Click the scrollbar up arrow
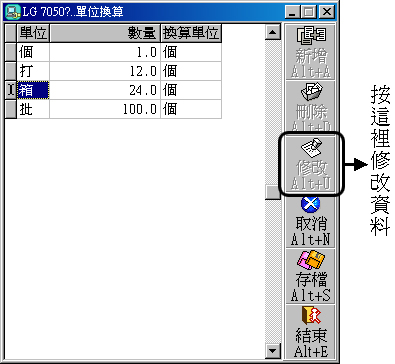 [273, 32]
